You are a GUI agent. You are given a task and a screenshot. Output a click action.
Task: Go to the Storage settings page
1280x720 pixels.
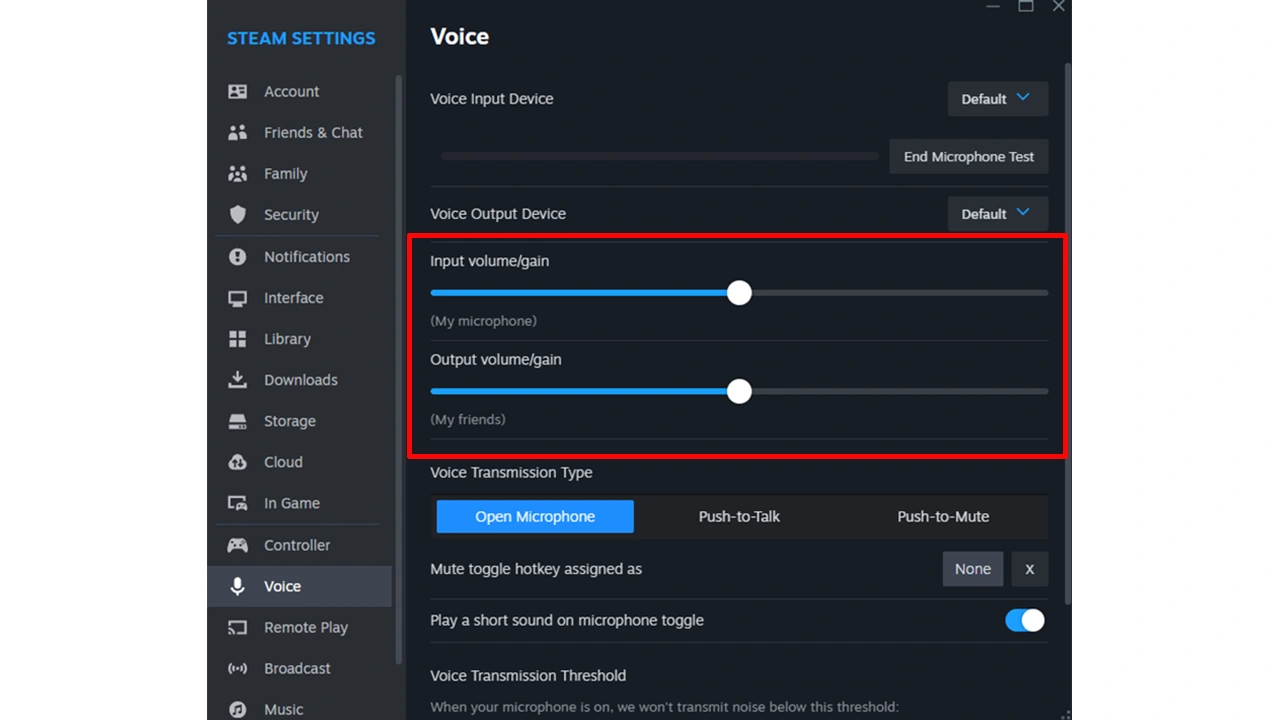point(299,421)
